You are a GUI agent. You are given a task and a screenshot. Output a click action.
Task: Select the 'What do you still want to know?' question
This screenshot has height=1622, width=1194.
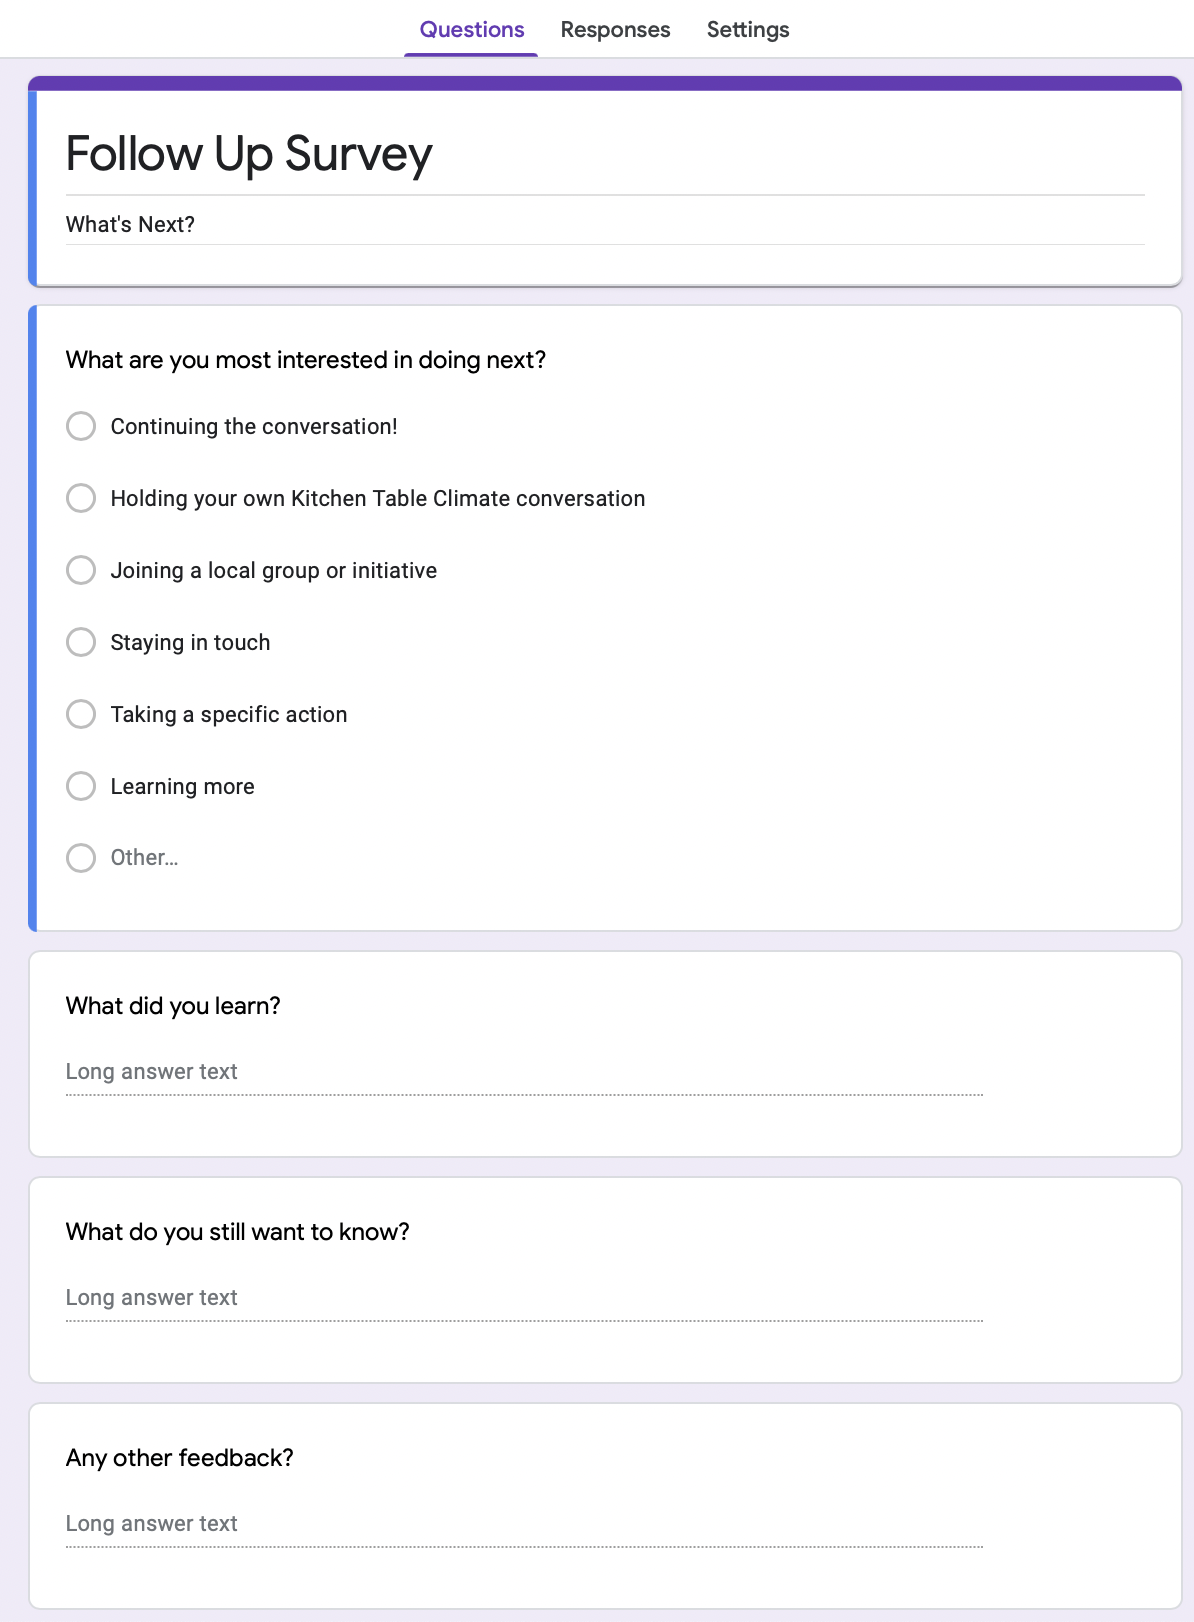pyautogui.click(x=237, y=1232)
